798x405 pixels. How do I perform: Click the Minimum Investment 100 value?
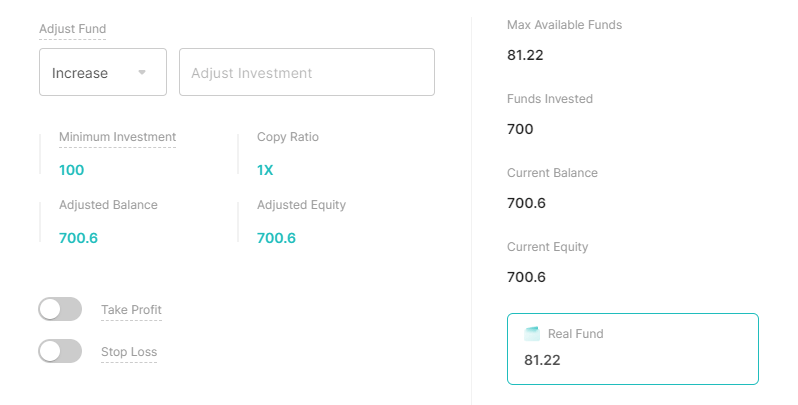coord(72,170)
